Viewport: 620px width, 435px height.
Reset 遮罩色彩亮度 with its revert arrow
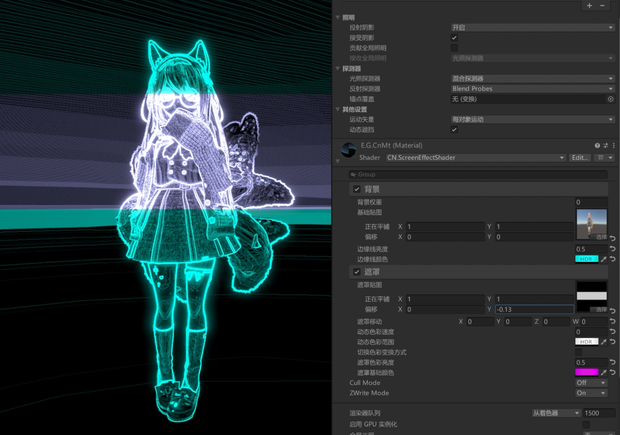(612, 362)
